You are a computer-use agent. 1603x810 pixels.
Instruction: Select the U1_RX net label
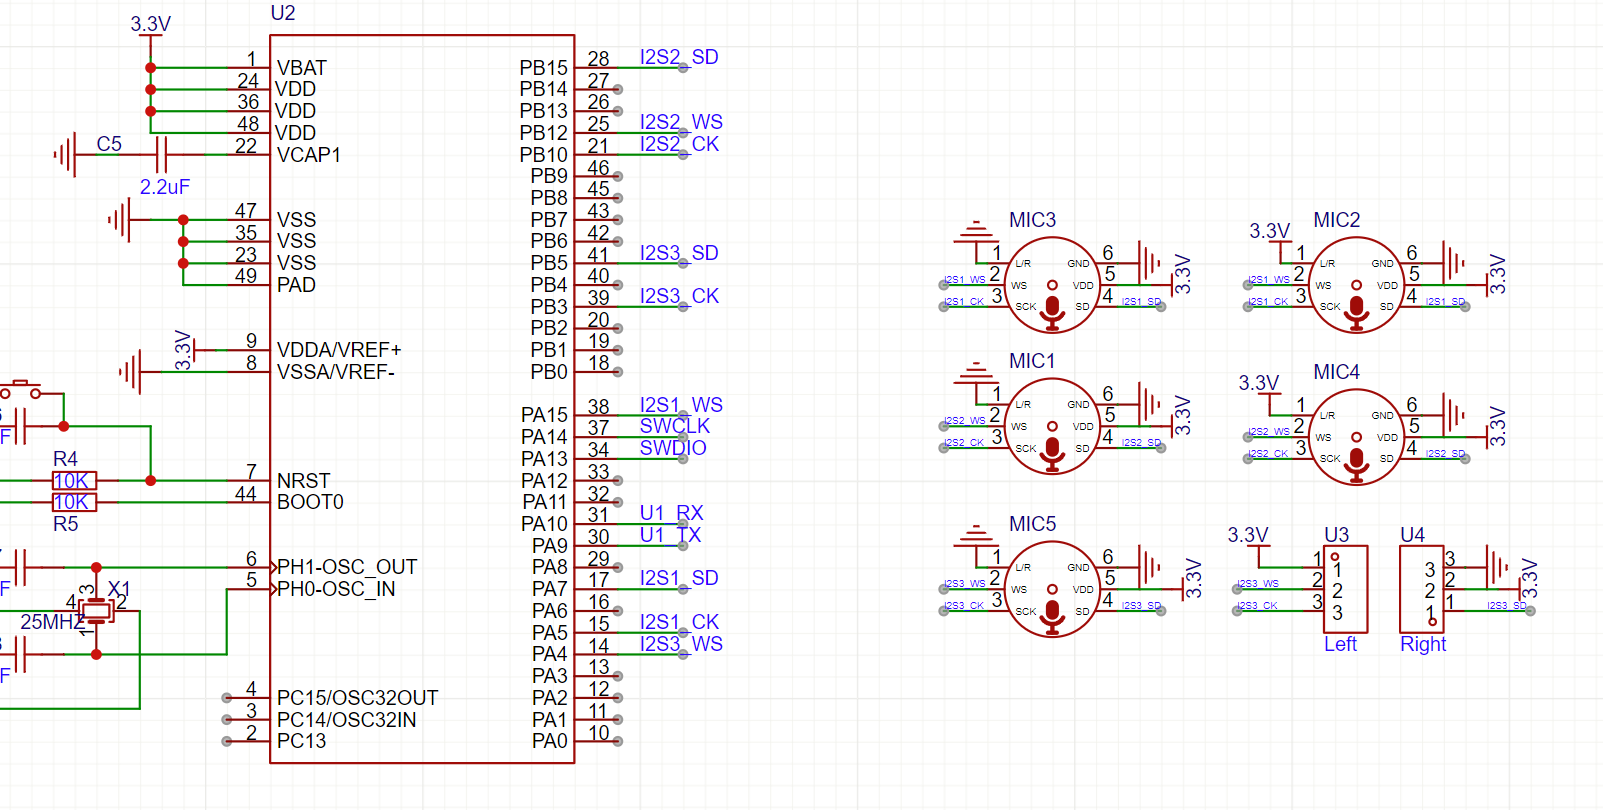pos(671,513)
